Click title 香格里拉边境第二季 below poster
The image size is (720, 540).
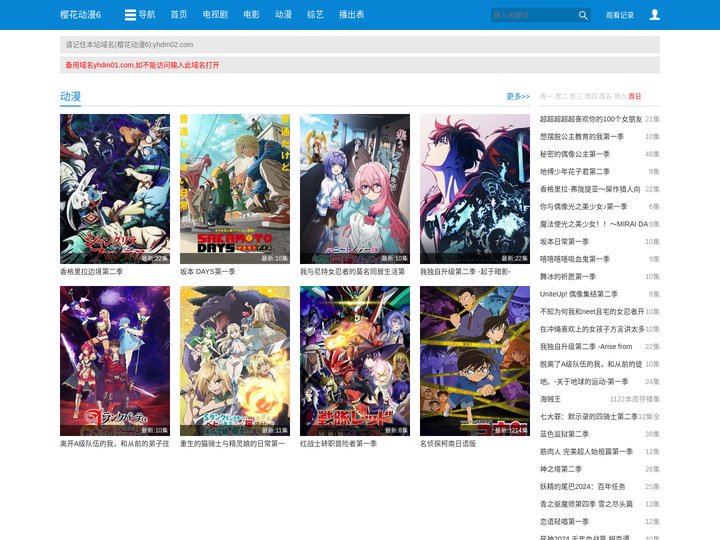point(91,271)
